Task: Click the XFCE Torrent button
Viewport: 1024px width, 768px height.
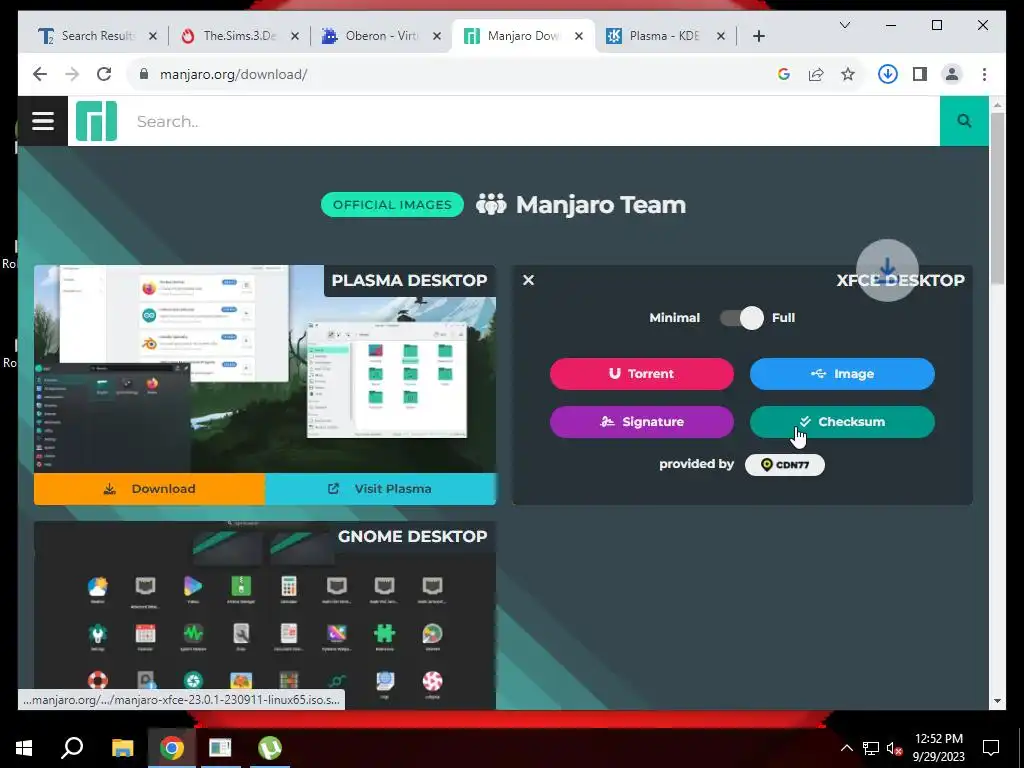Action: pos(641,374)
